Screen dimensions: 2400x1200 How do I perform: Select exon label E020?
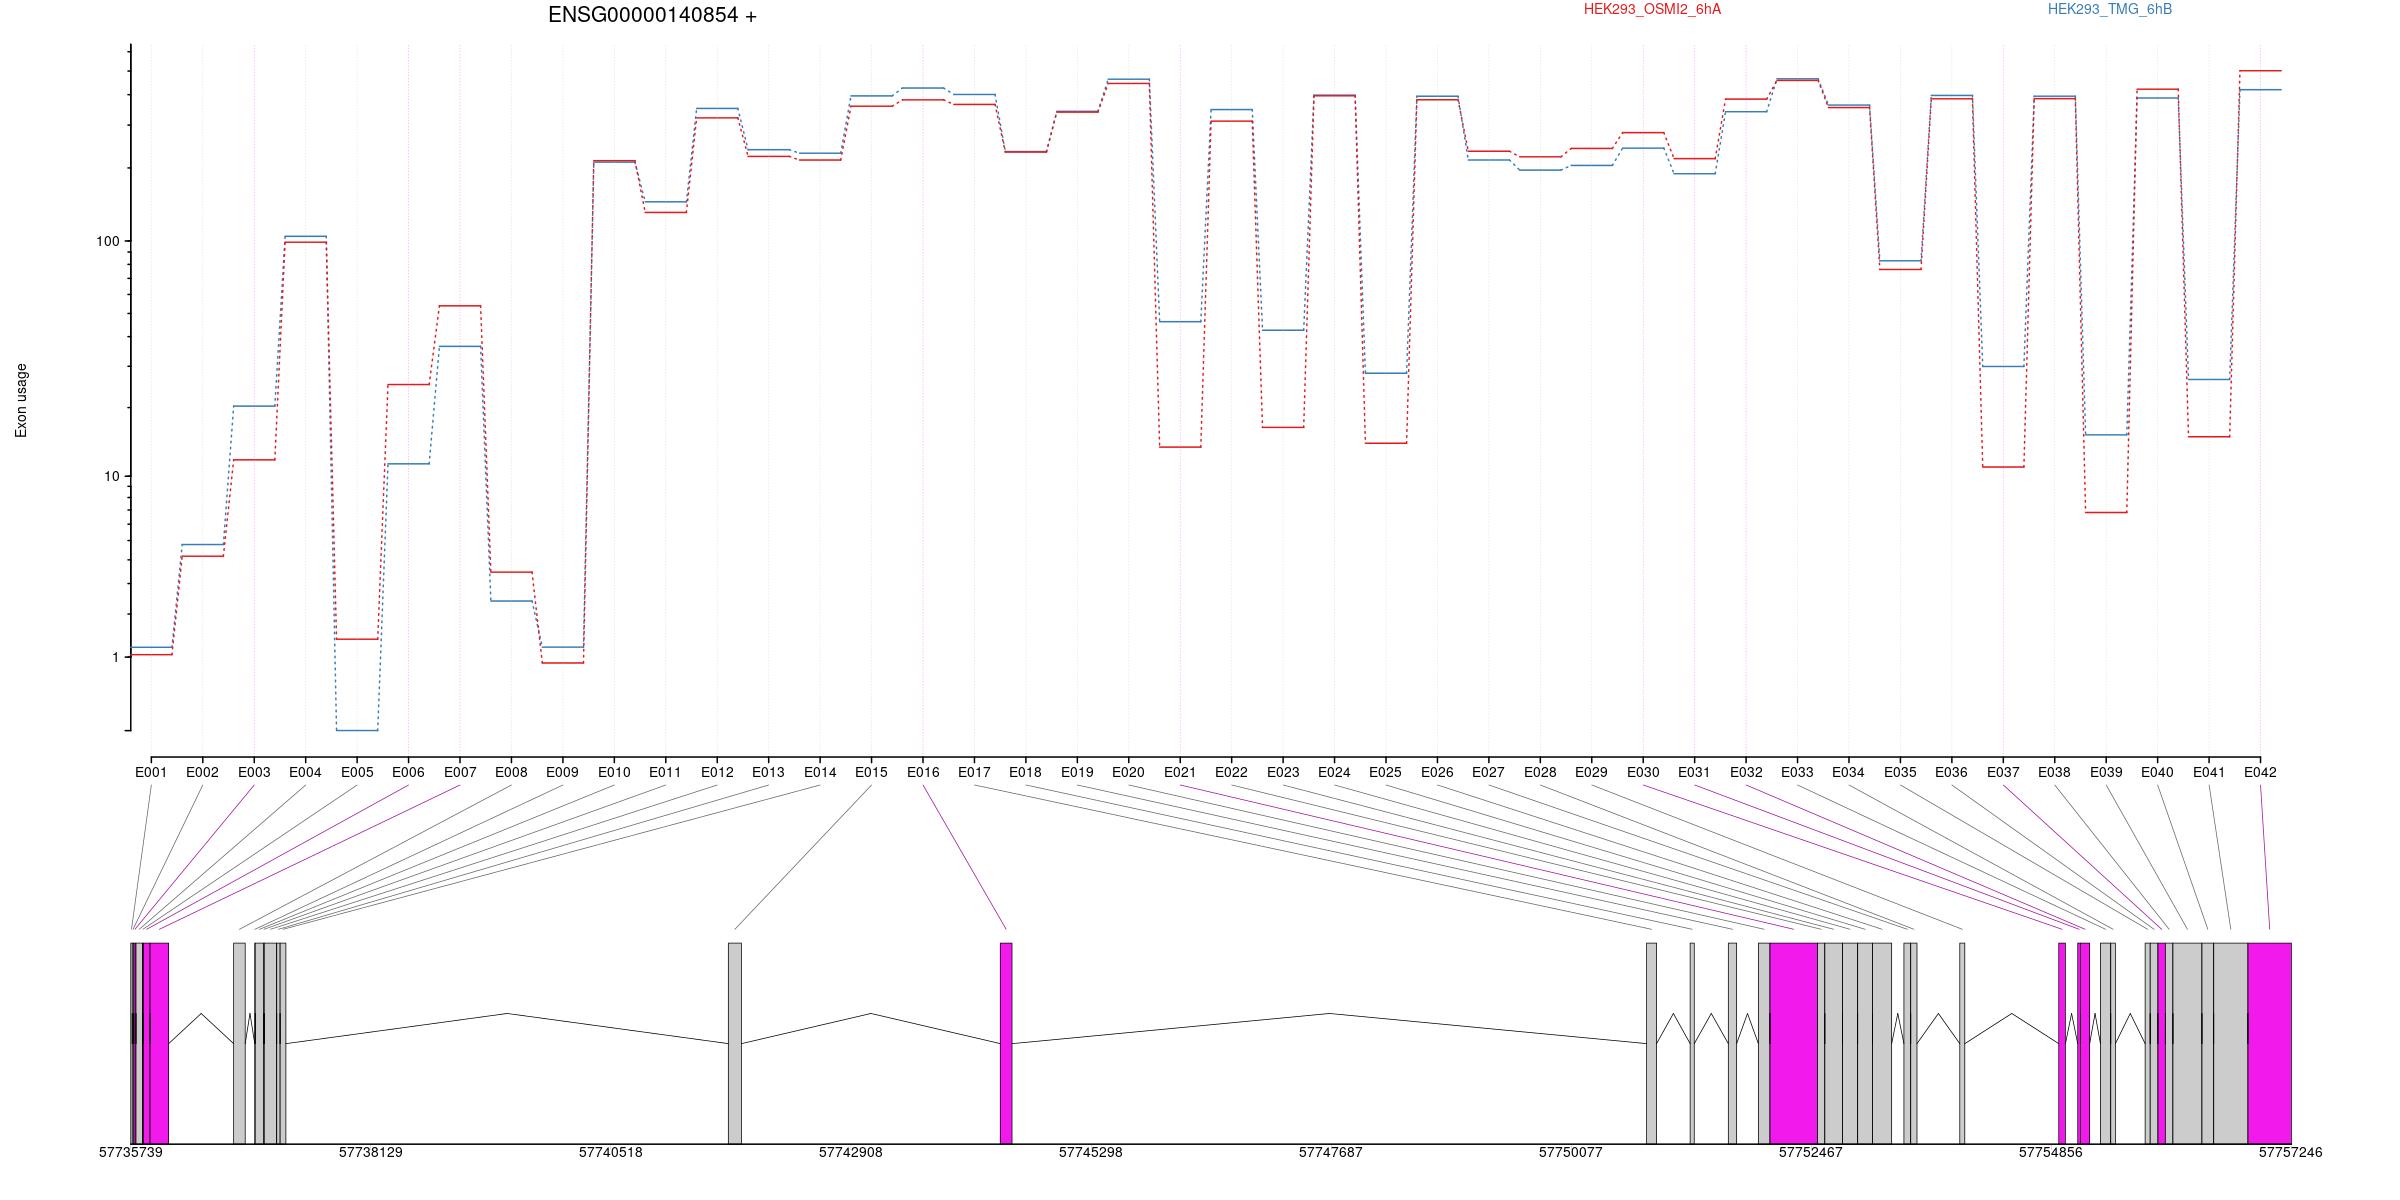click(1128, 772)
